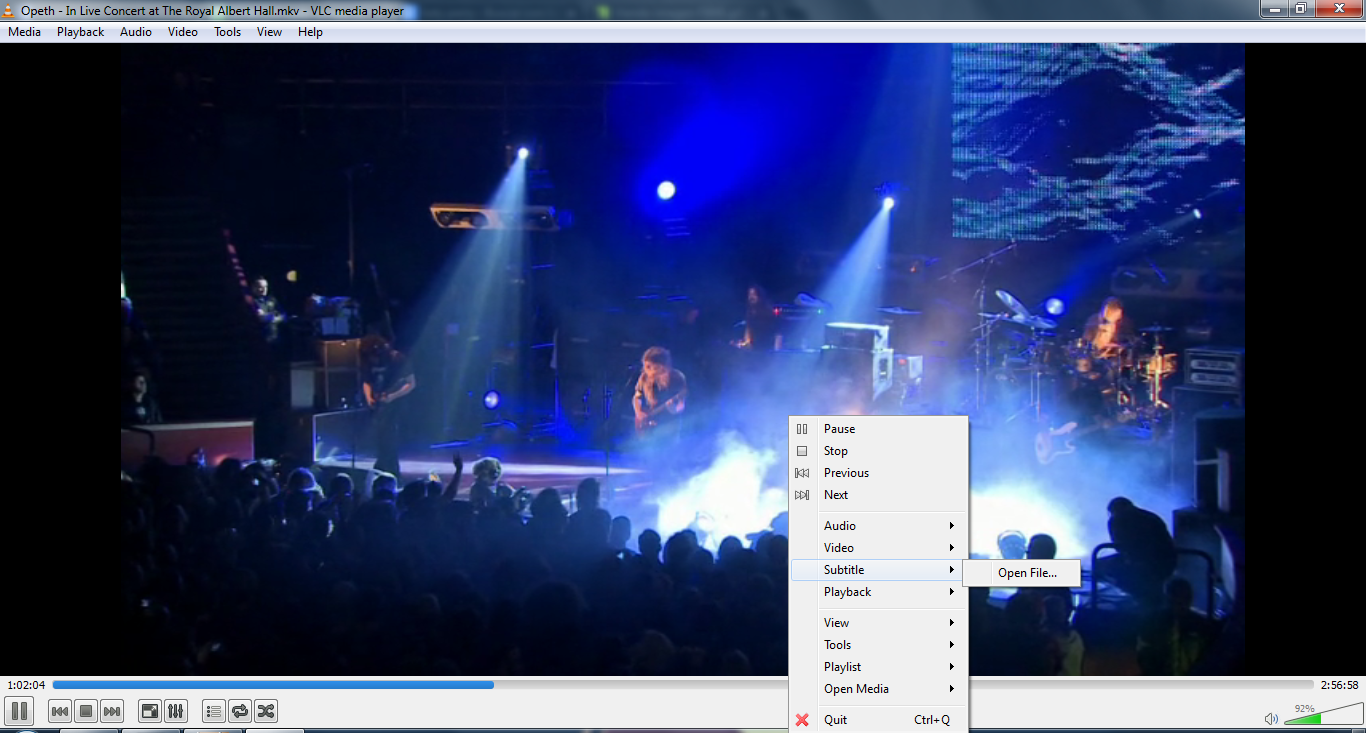Viewport: 1366px width, 733px height.
Task: Toggle random shuffle playback button
Action: click(266, 711)
